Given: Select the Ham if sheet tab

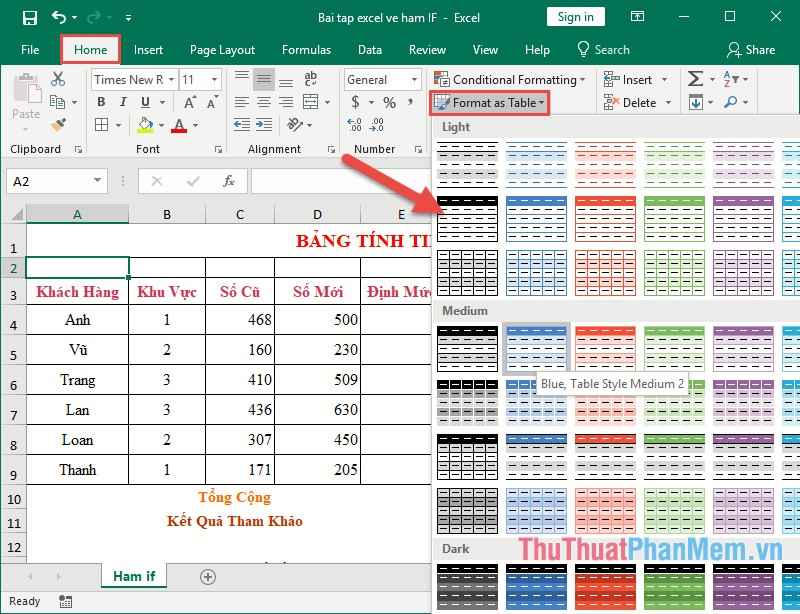Looking at the screenshot, I should 131,576.
